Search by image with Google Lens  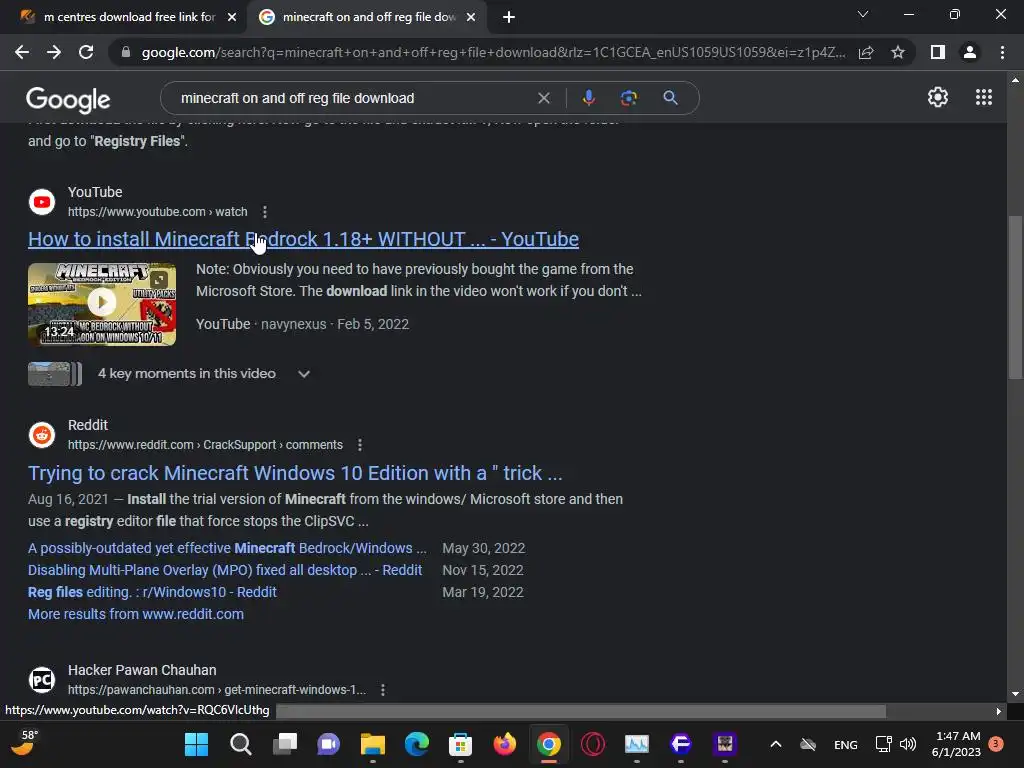(628, 98)
